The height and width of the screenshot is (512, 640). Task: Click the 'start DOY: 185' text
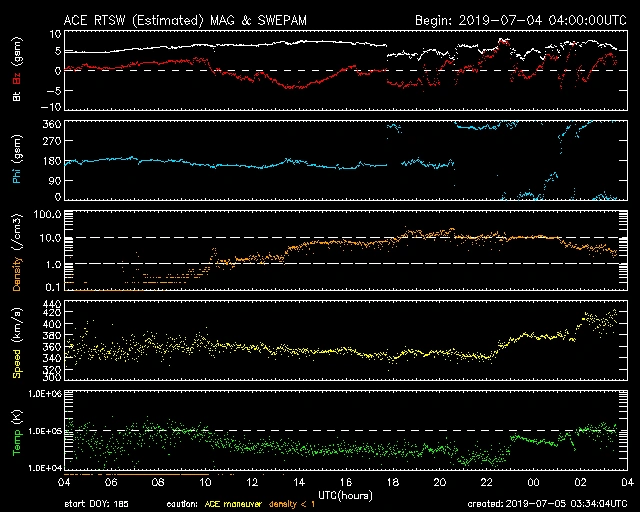[x=96, y=504]
